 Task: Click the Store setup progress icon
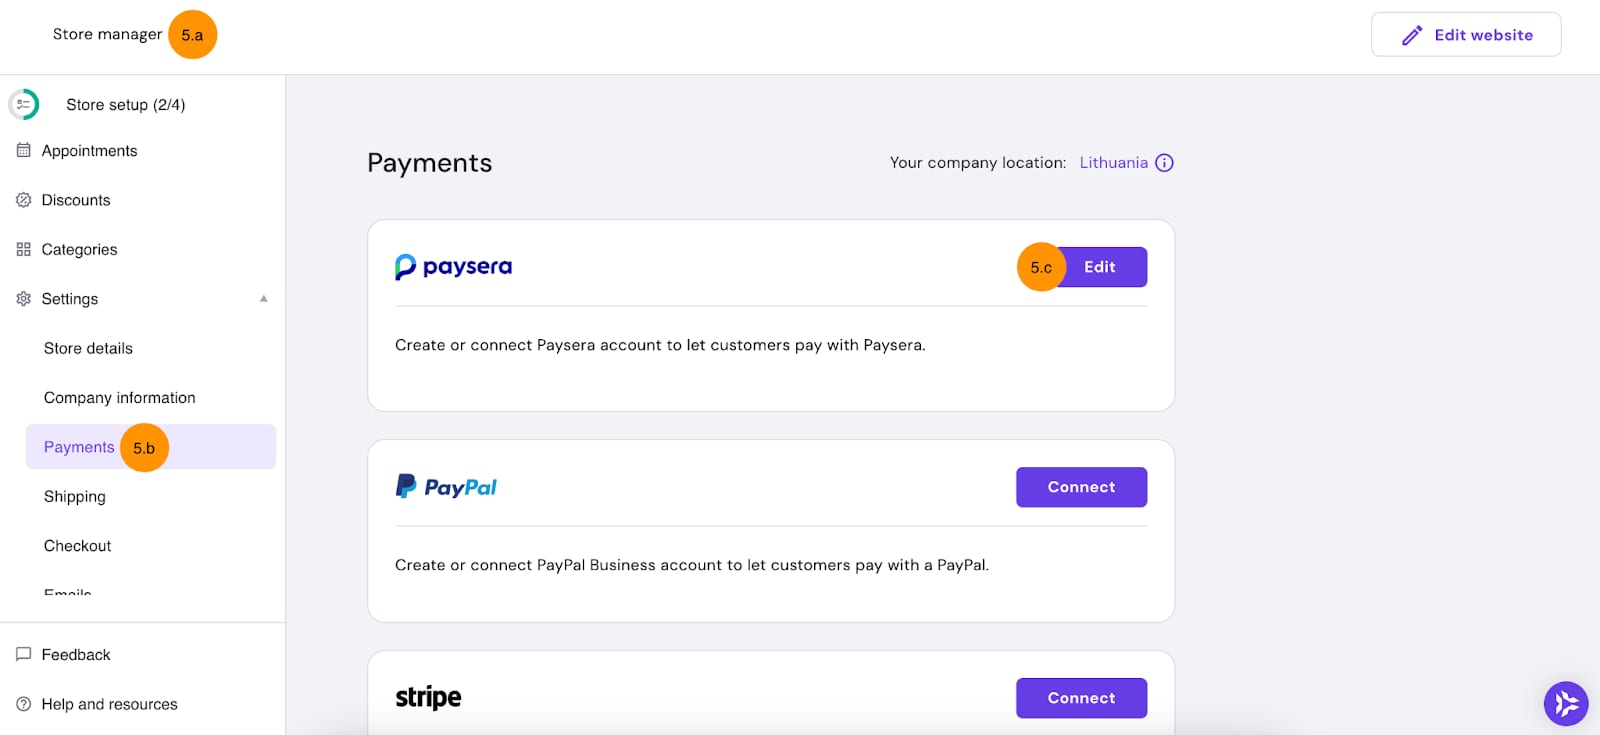[24, 104]
